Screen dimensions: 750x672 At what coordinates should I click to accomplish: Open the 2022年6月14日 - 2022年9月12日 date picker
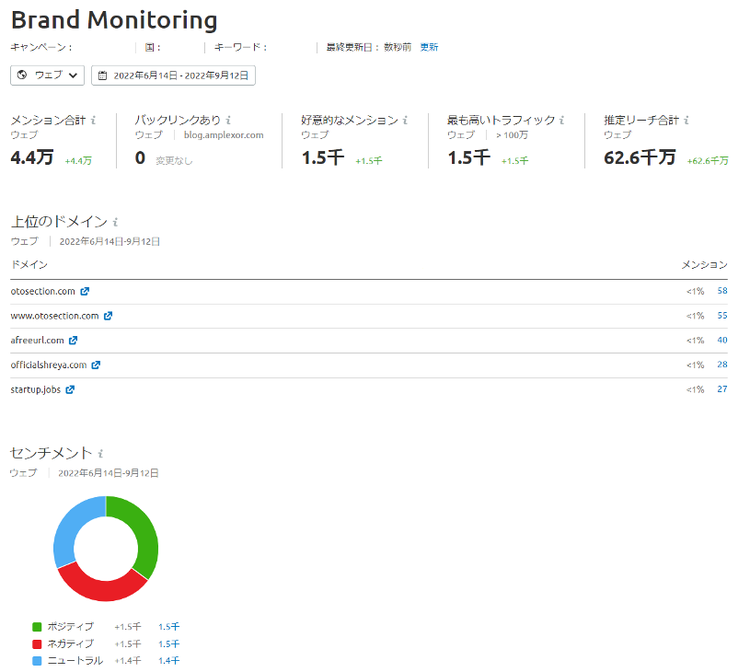click(x=173, y=76)
